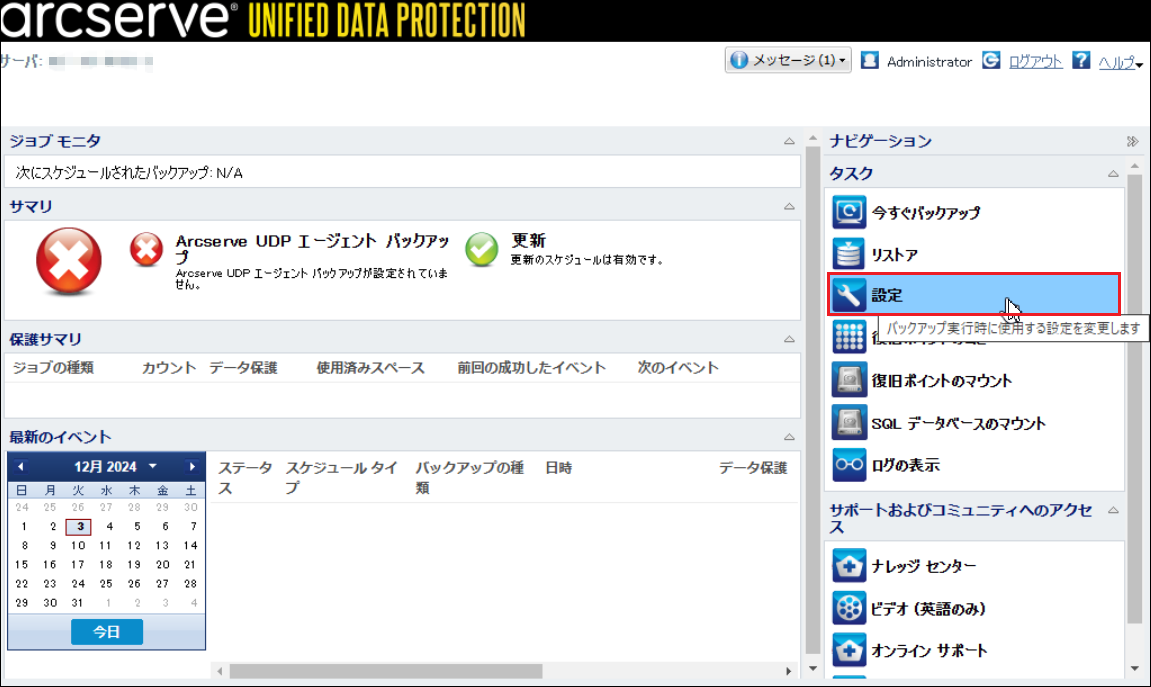Click the View Logs glasses icon

tap(849, 465)
